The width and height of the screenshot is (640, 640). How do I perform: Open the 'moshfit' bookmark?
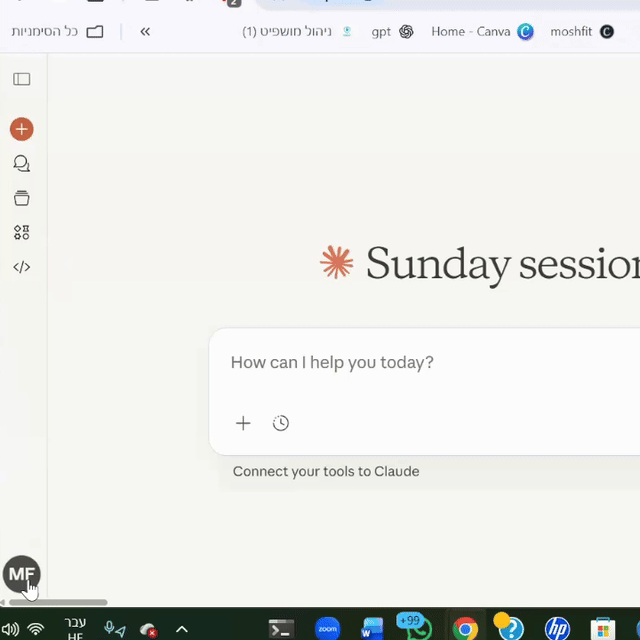581,32
